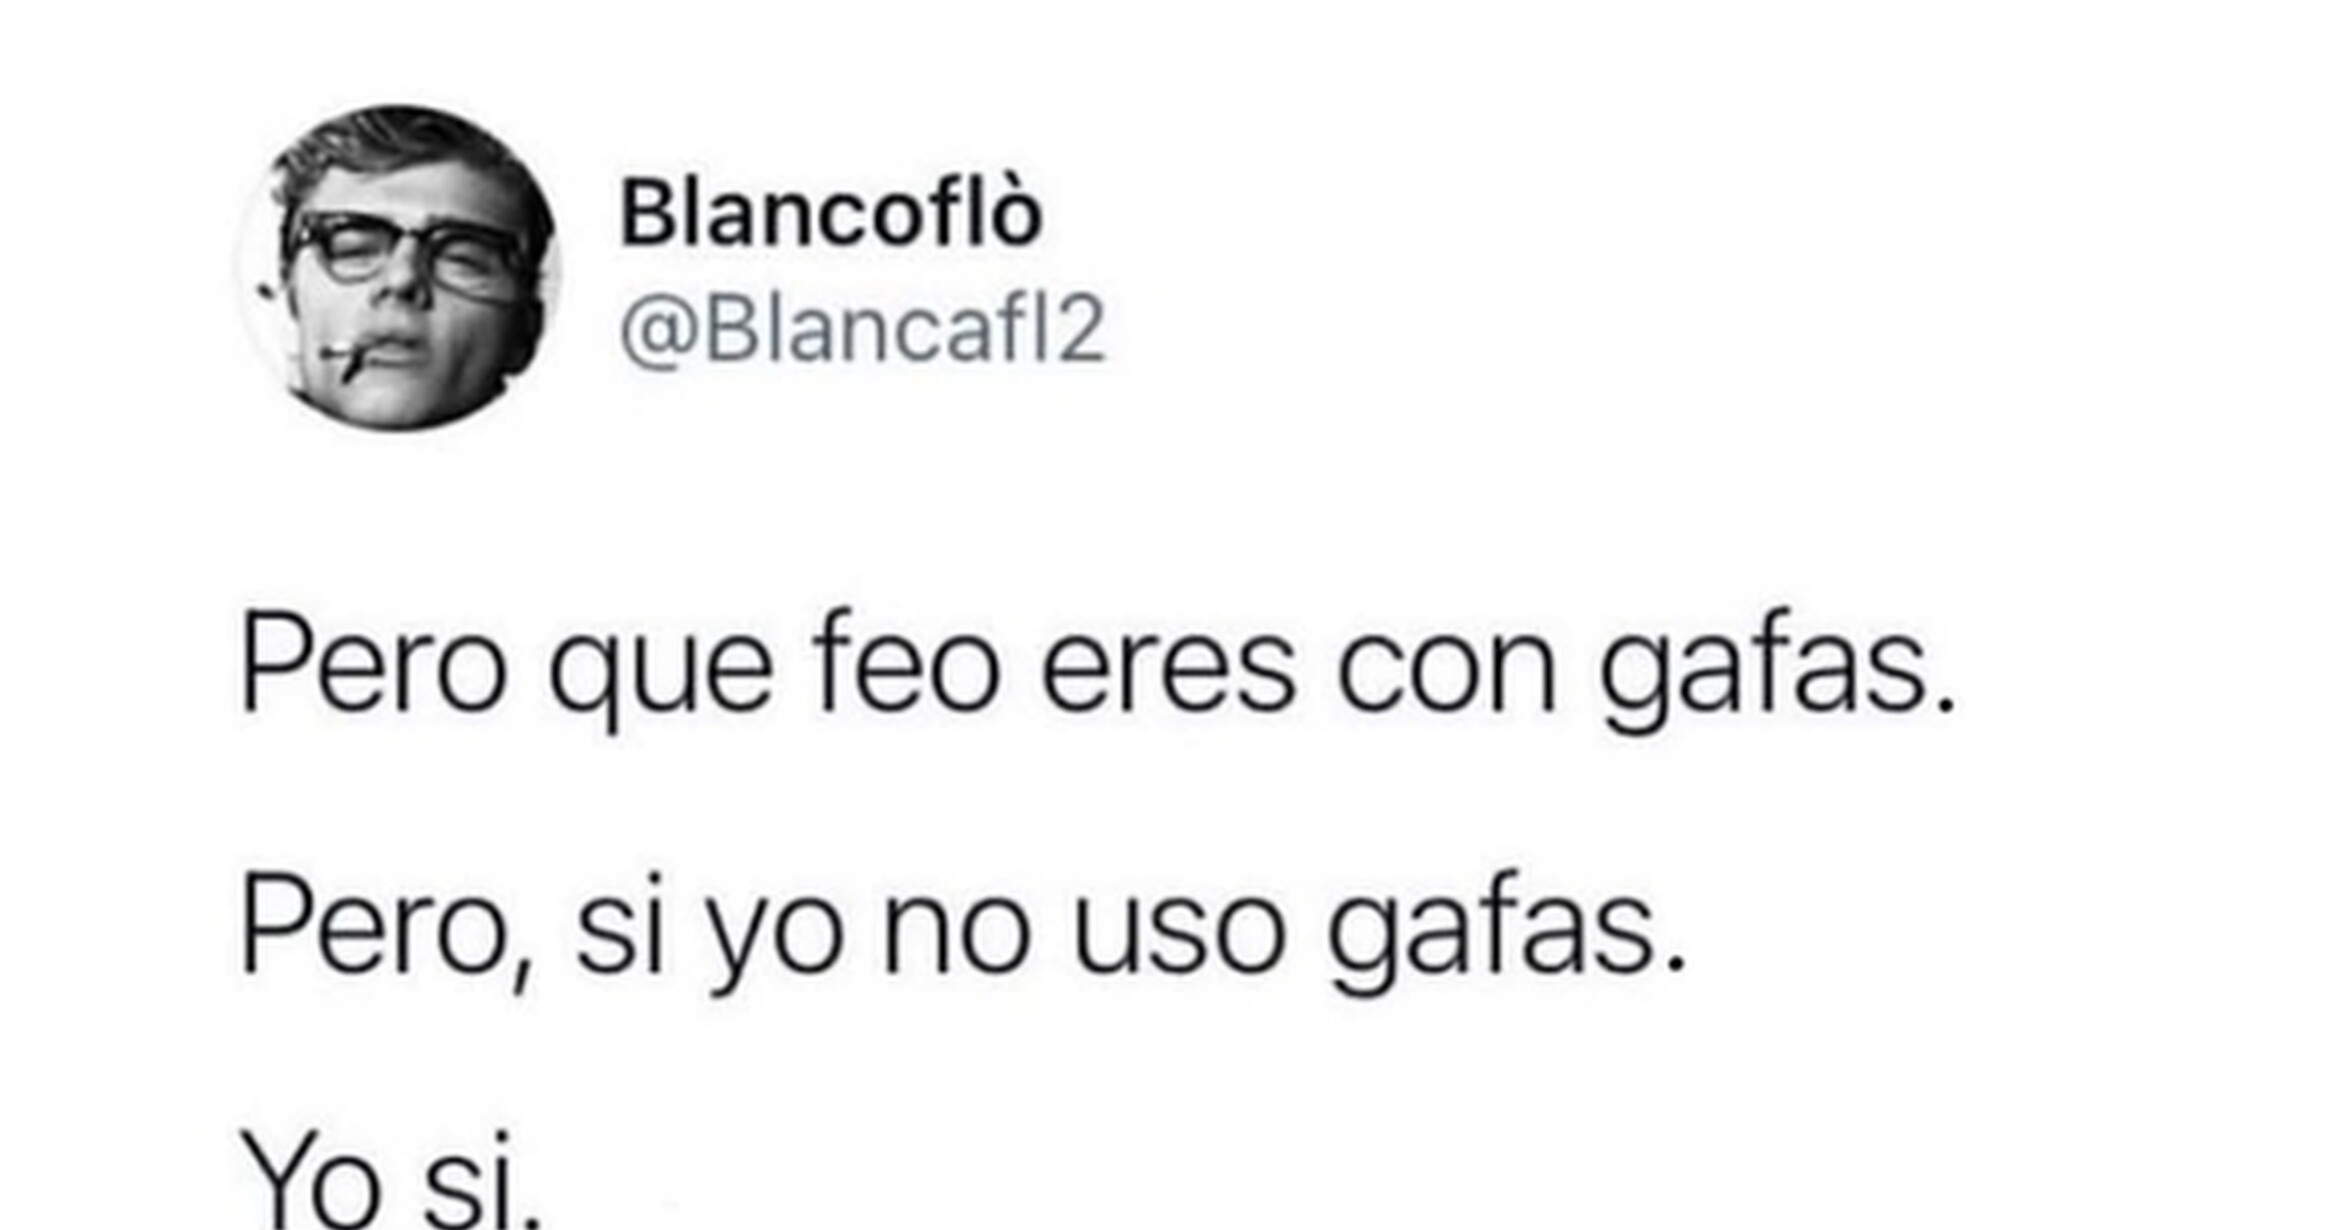Click the word "con" in the tweet
Image resolution: width=2350 pixels, height=1230 pixels.
click(x=1447, y=672)
